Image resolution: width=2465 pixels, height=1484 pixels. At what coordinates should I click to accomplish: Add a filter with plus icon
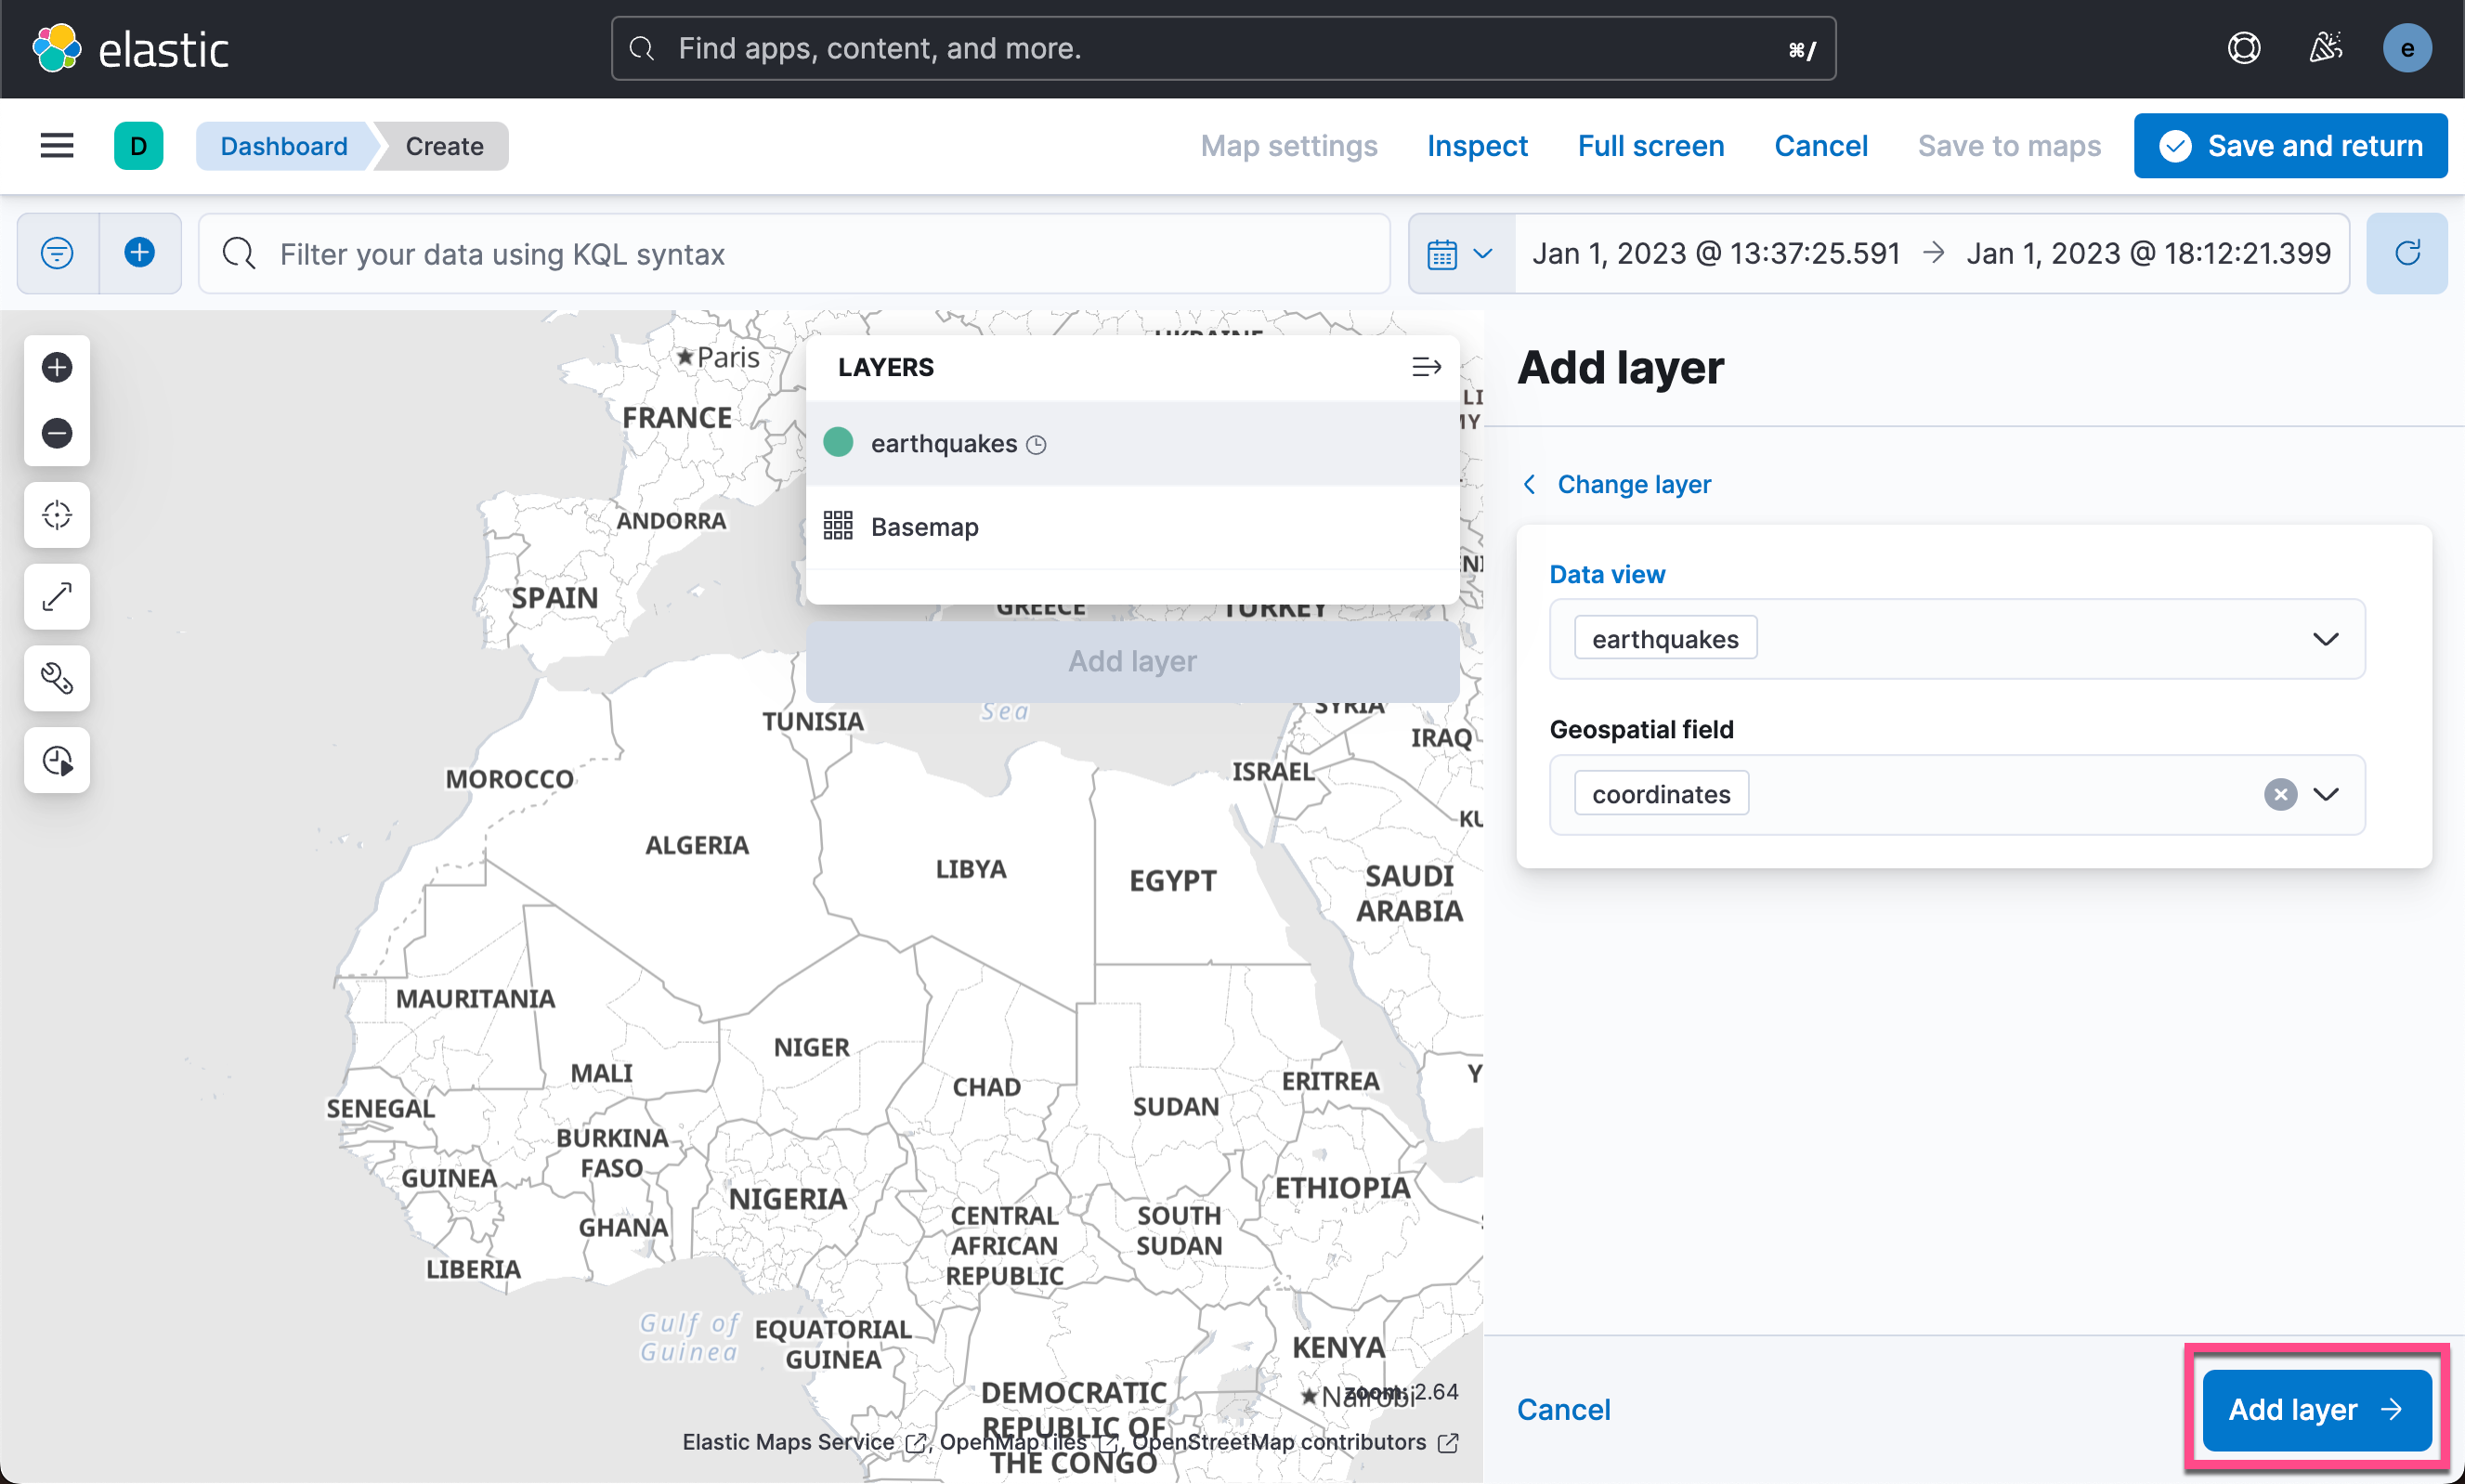click(140, 253)
